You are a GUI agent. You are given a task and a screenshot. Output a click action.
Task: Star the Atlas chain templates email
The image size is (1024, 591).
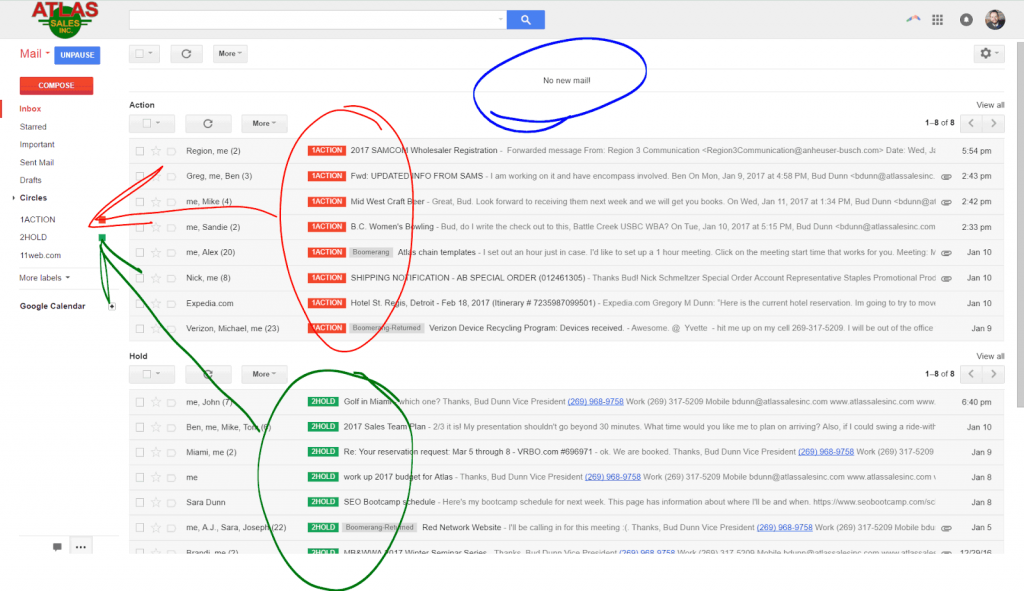(155, 253)
